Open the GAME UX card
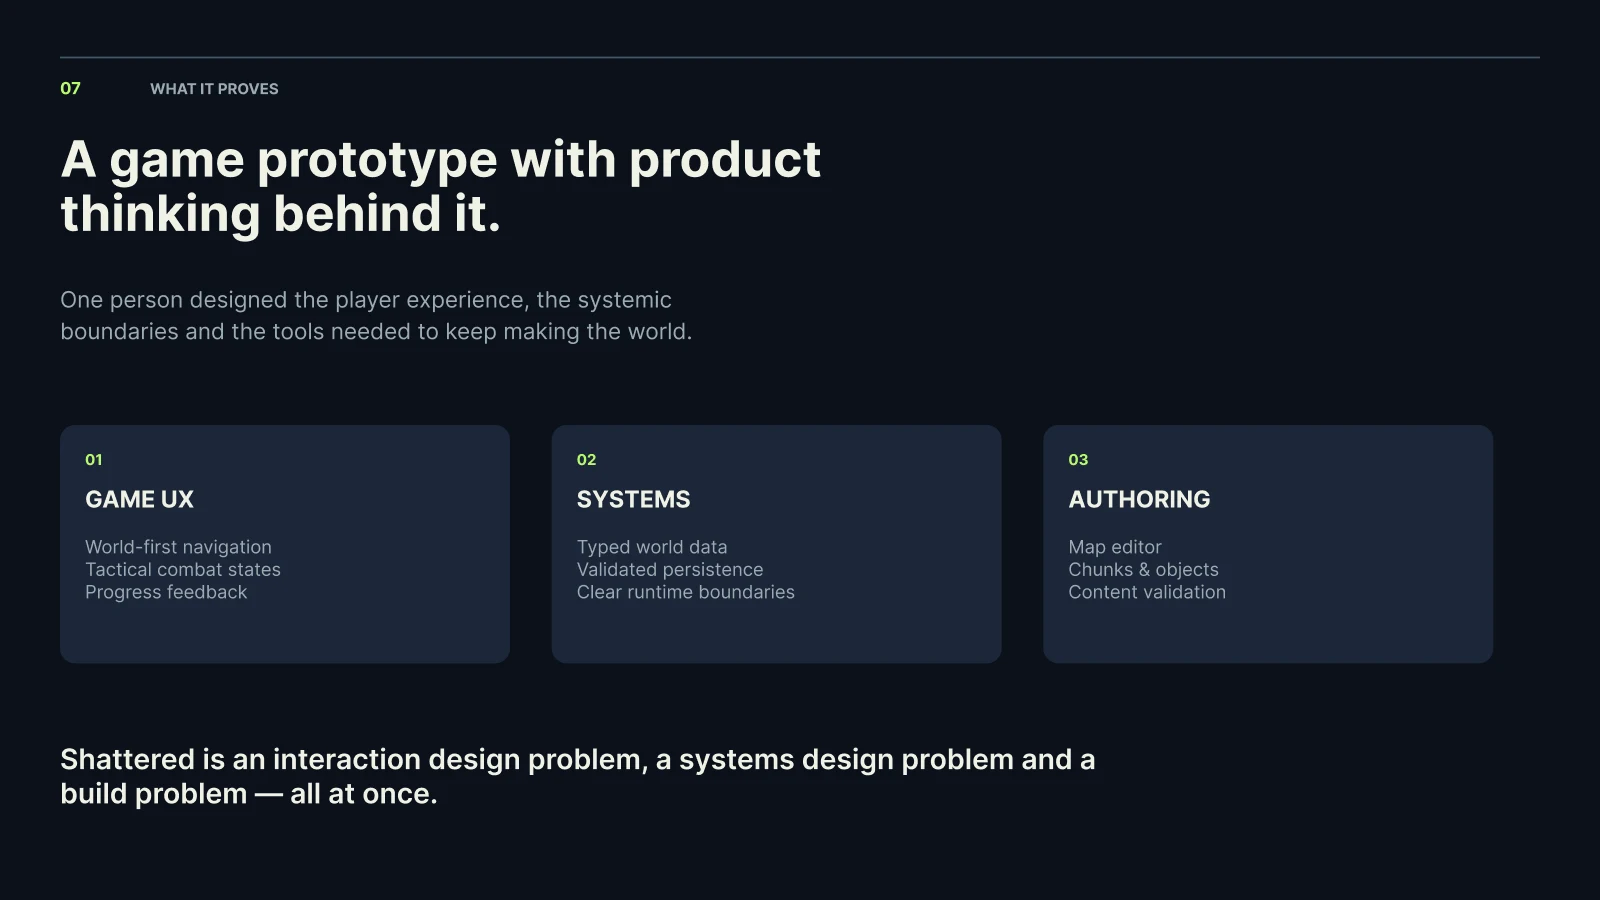This screenshot has width=1600, height=900. pos(285,544)
